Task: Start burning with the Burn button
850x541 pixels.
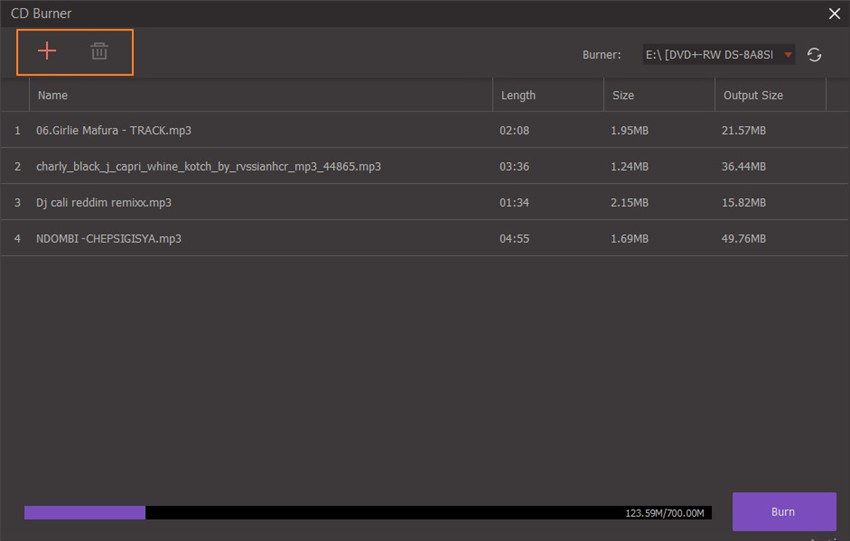Action: pos(784,512)
